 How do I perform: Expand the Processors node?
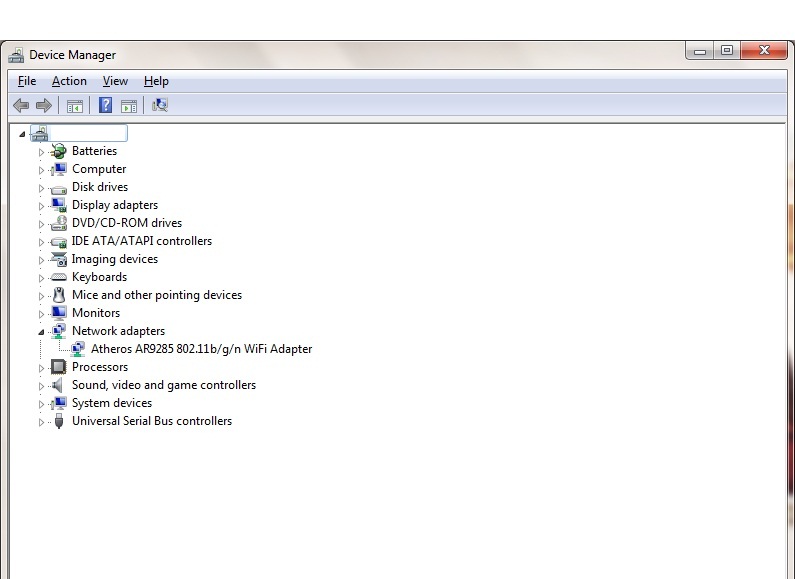coord(42,368)
